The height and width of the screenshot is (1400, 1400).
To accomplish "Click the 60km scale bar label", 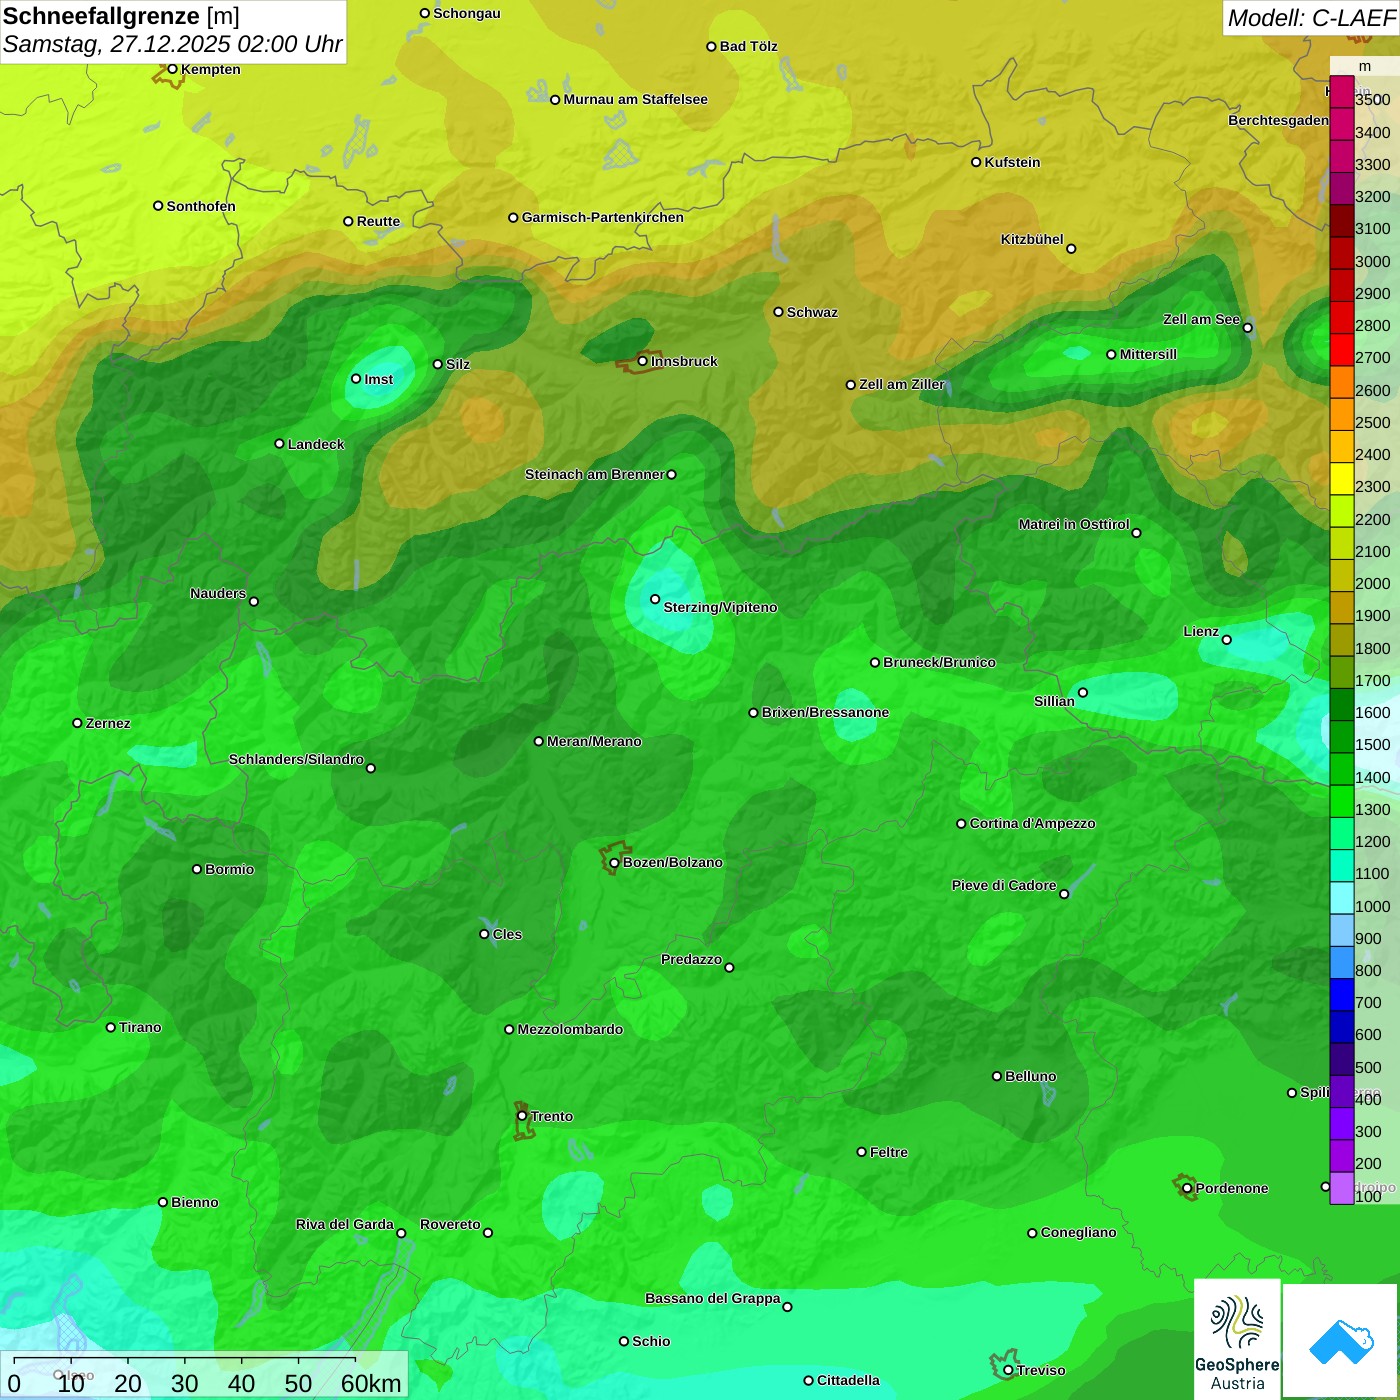I will pos(371,1383).
